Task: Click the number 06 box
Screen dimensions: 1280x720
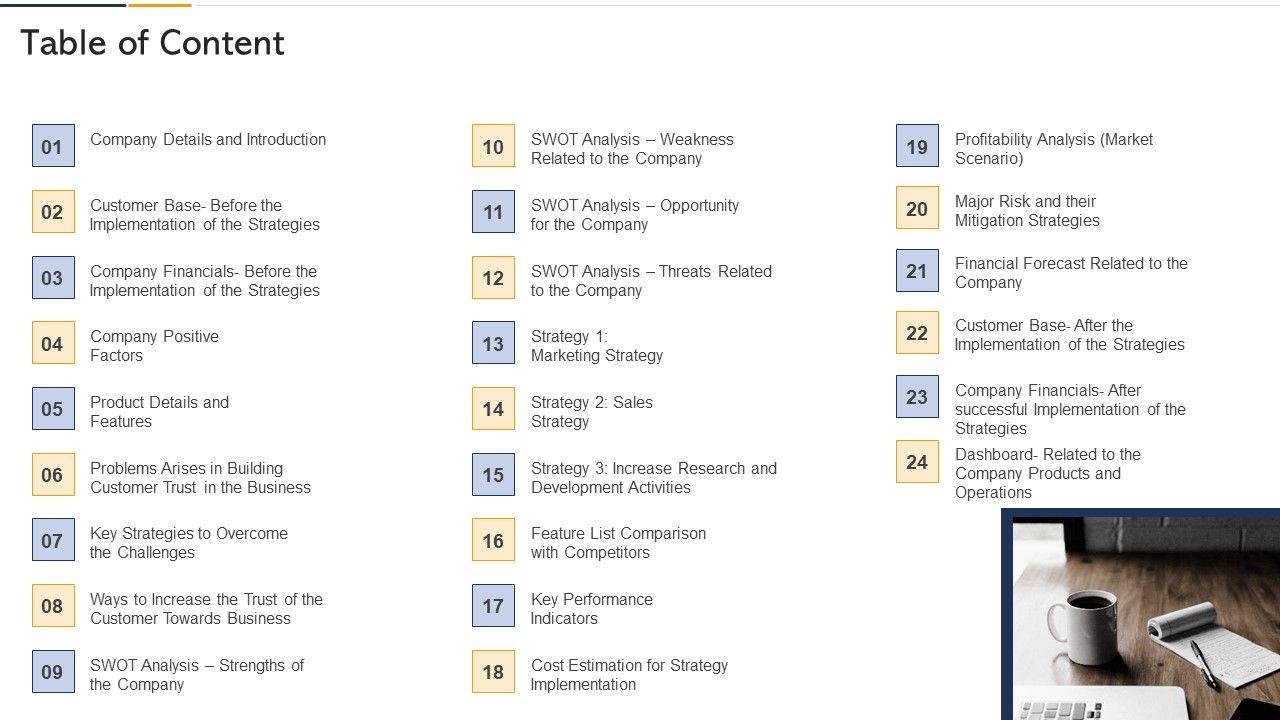Action: click(53, 475)
